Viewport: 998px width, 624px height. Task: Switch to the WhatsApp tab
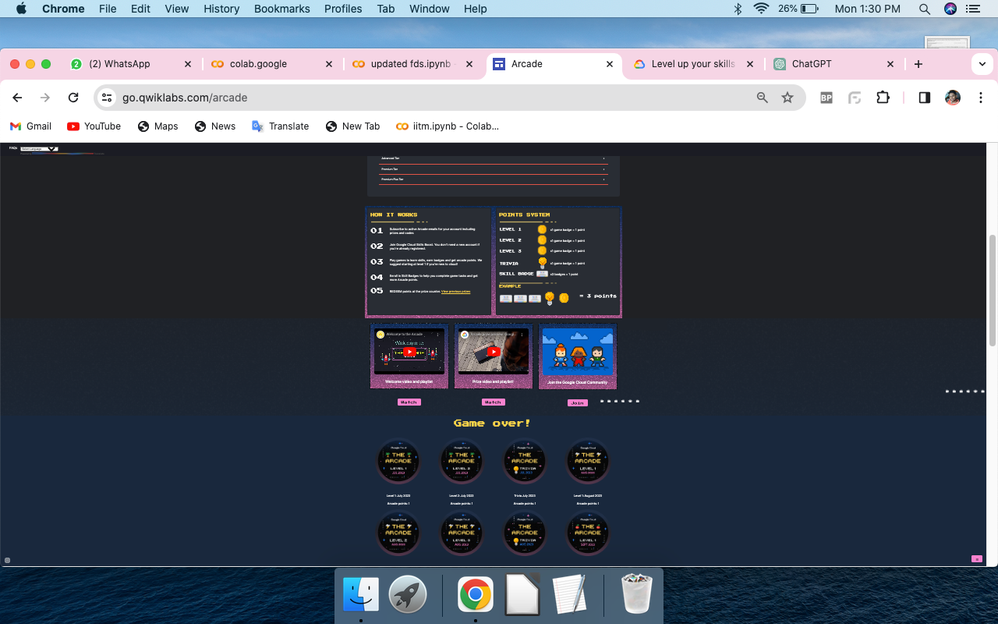130,64
